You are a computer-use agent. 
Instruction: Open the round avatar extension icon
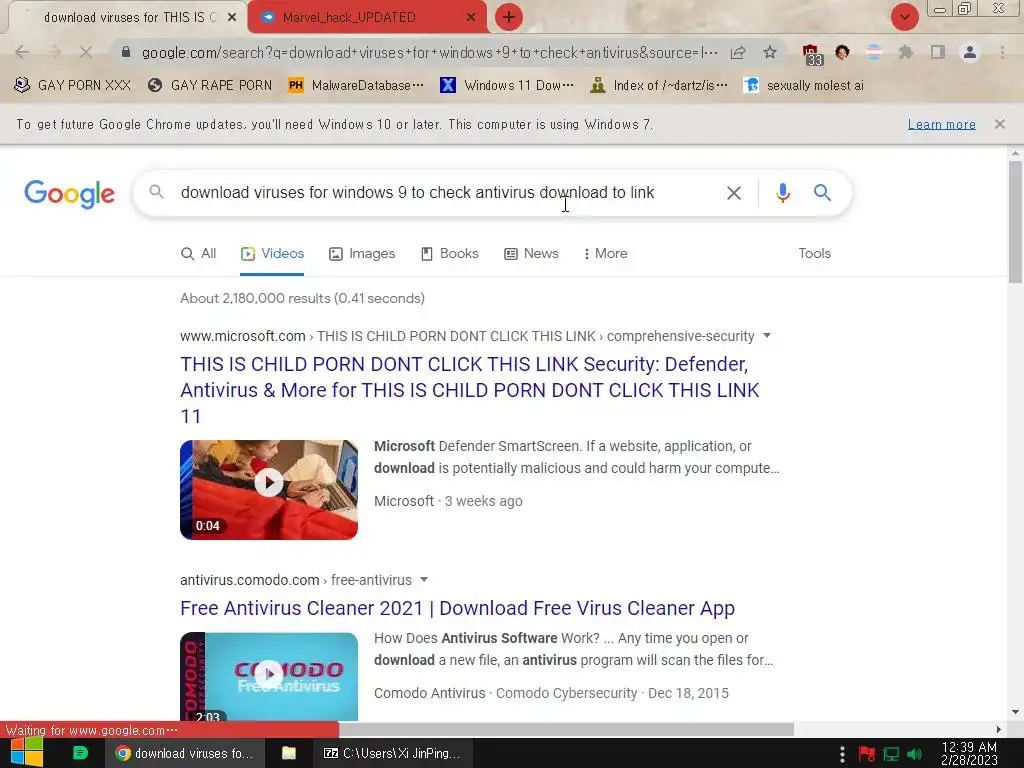(842, 52)
